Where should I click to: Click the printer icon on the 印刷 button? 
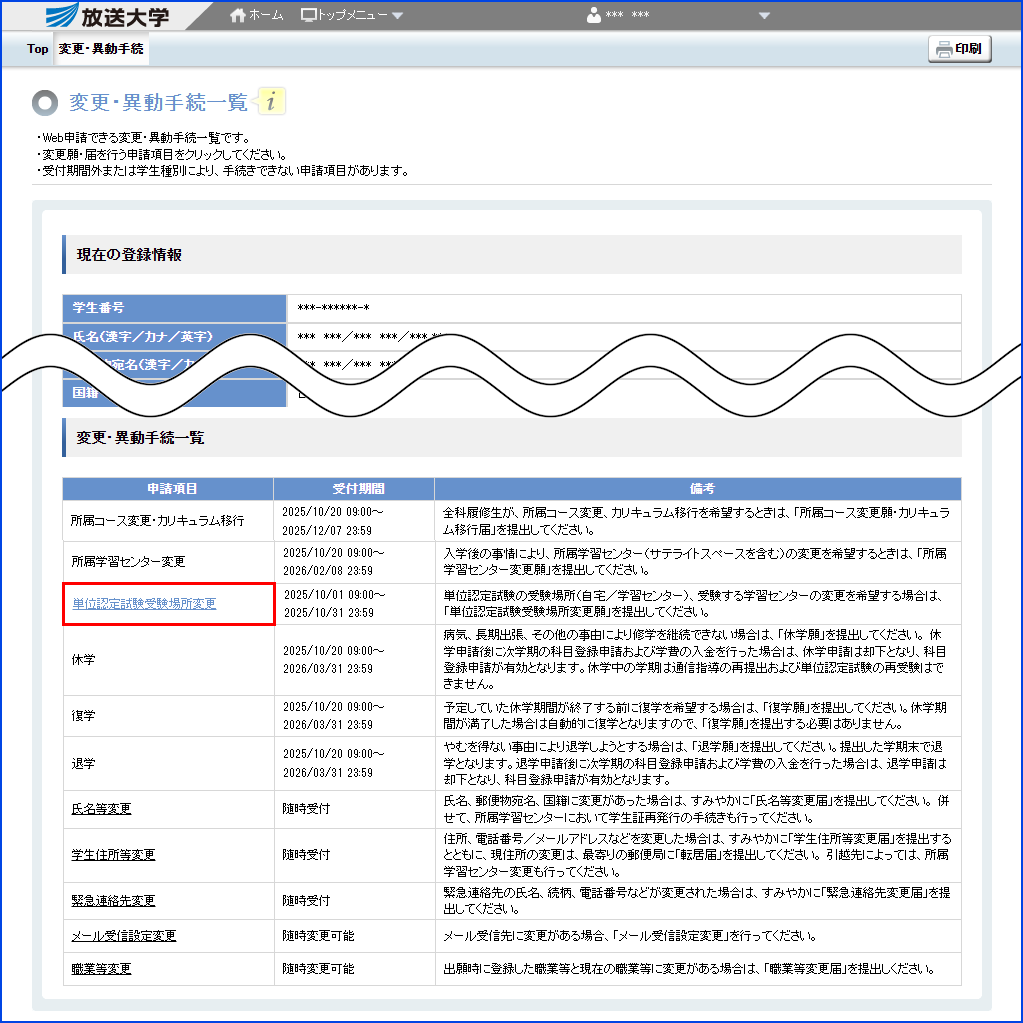[x=944, y=48]
